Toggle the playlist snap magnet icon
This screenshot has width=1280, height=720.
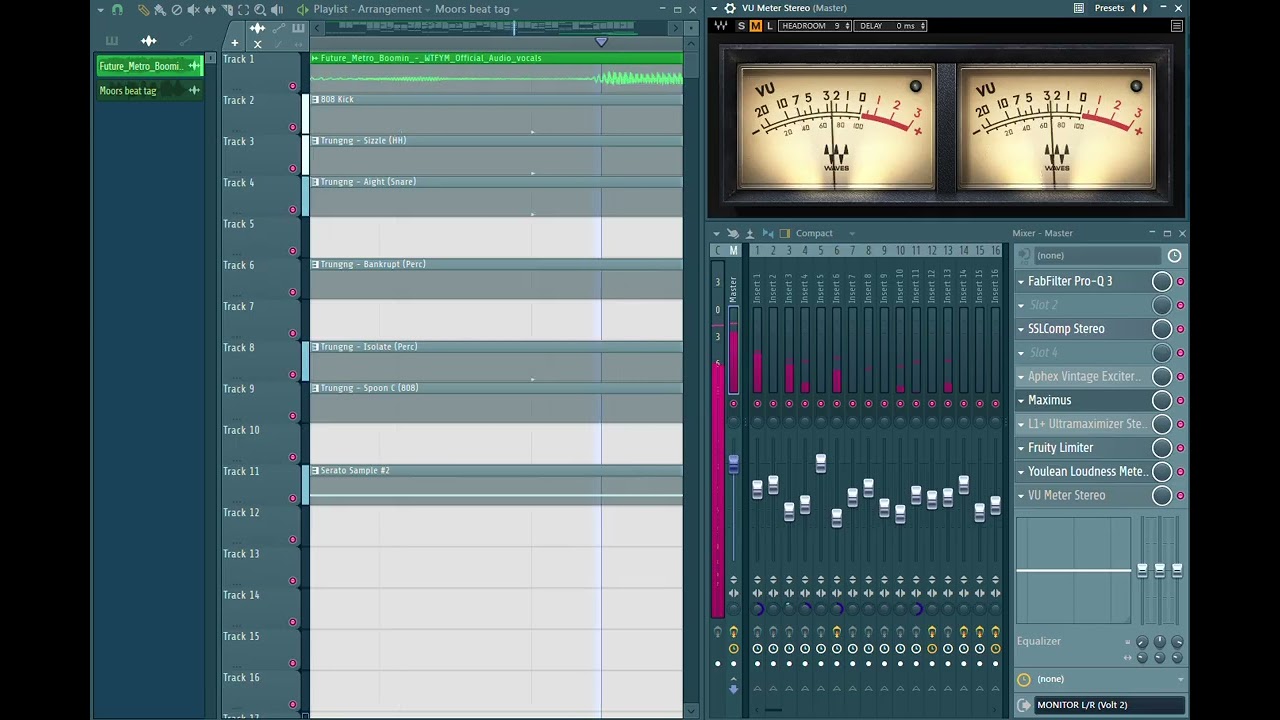tap(117, 10)
